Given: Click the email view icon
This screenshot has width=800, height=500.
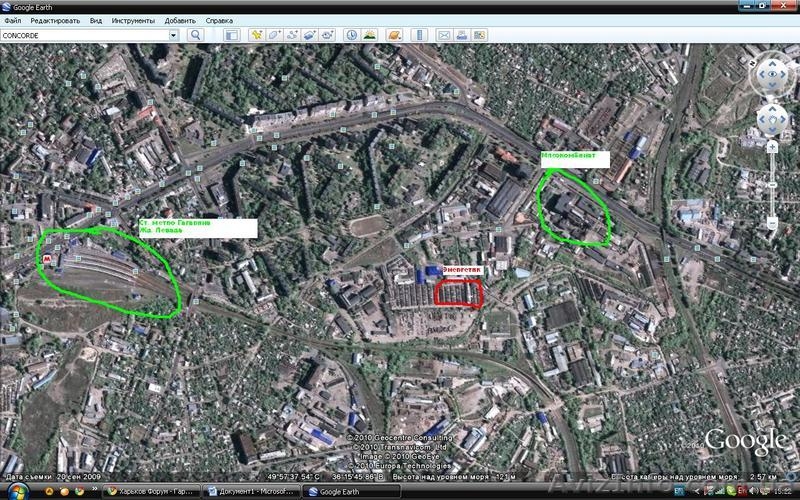Looking at the screenshot, I should coord(445,35).
